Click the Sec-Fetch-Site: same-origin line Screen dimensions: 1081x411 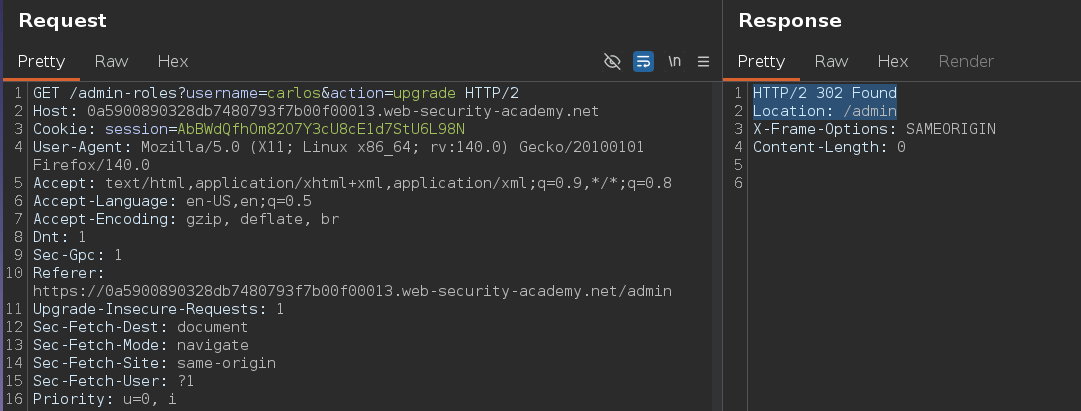(154, 363)
